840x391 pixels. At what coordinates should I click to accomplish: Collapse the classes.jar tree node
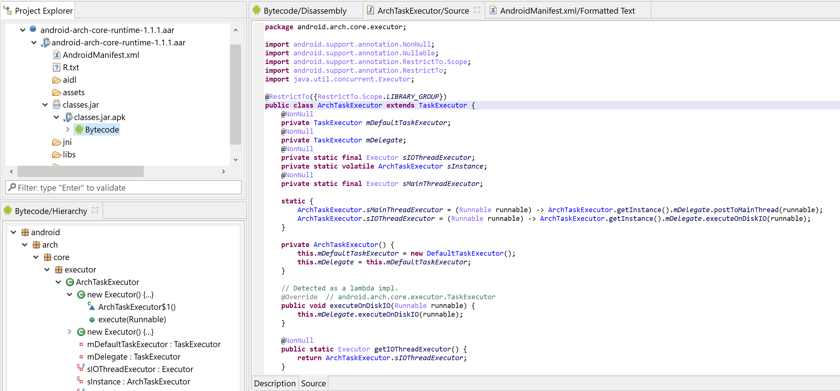tap(46, 104)
